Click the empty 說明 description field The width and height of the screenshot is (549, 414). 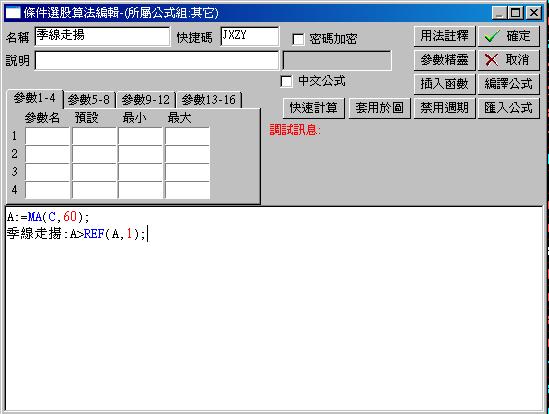(x=157, y=61)
